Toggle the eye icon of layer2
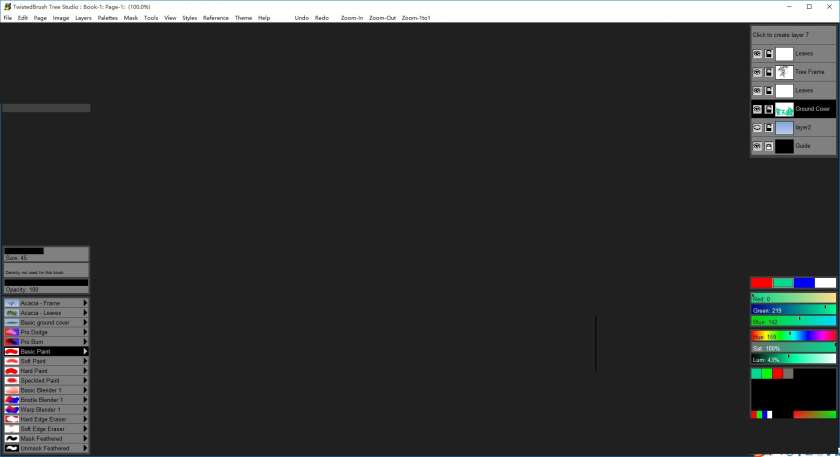This screenshot has width=840, height=457. (x=757, y=128)
